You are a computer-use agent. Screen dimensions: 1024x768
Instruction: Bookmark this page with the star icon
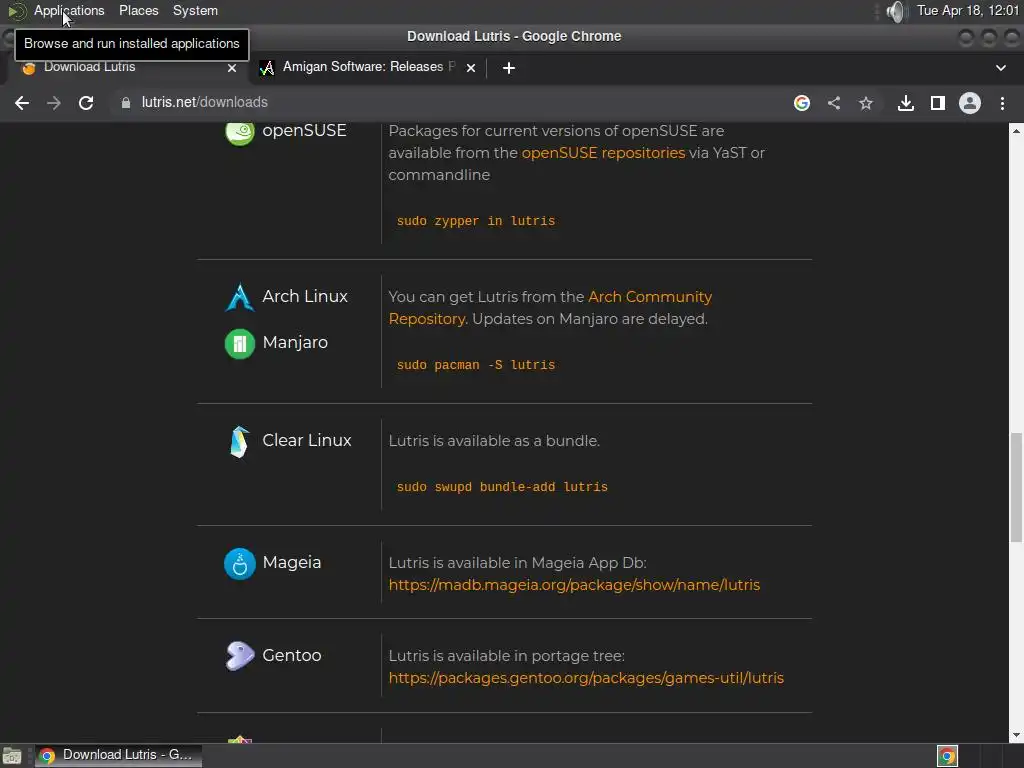click(x=866, y=103)
